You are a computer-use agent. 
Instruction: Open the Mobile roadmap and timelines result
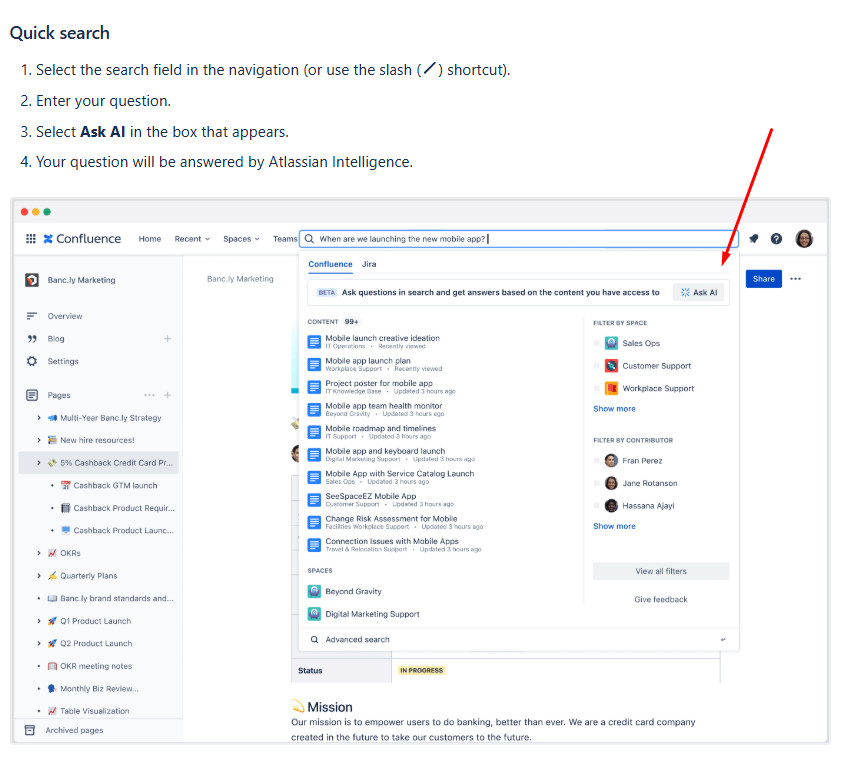coord(380,429)
